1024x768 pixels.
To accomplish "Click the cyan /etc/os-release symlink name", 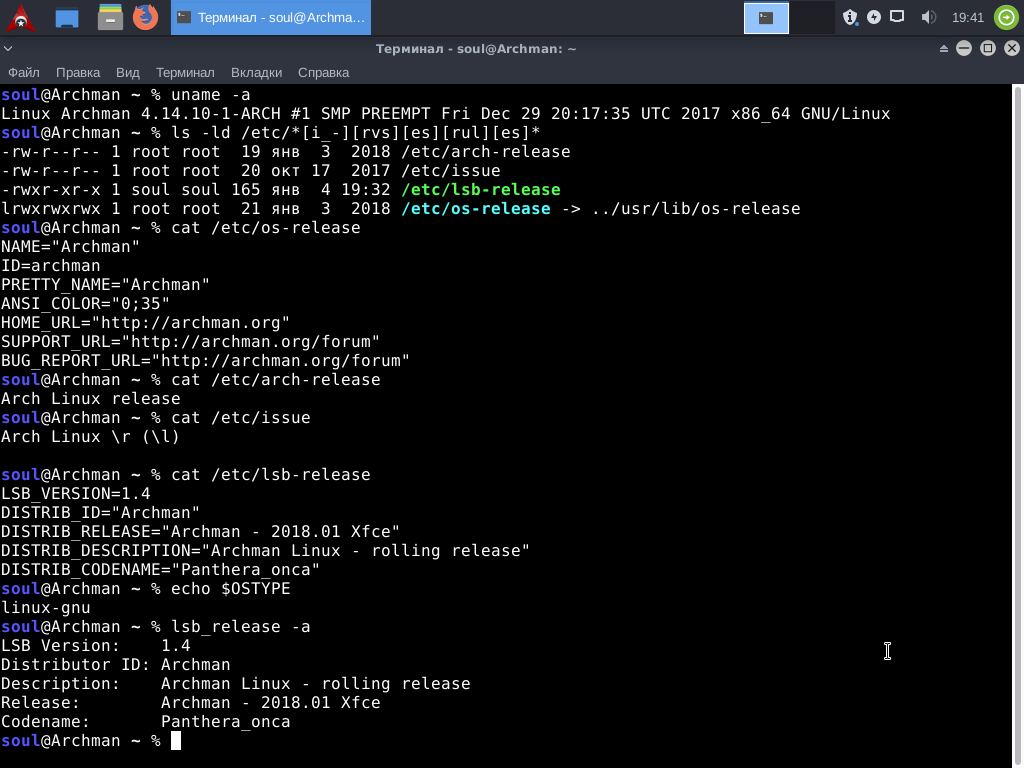I will pos(475,208).
